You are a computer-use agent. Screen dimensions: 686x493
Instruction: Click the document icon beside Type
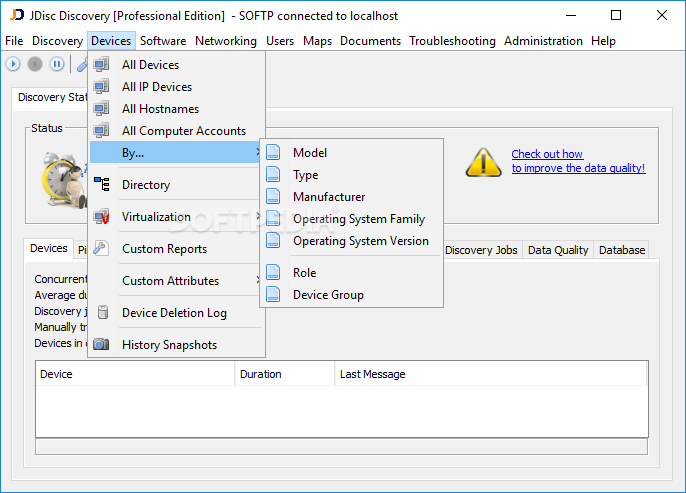[x=273, y=174]
